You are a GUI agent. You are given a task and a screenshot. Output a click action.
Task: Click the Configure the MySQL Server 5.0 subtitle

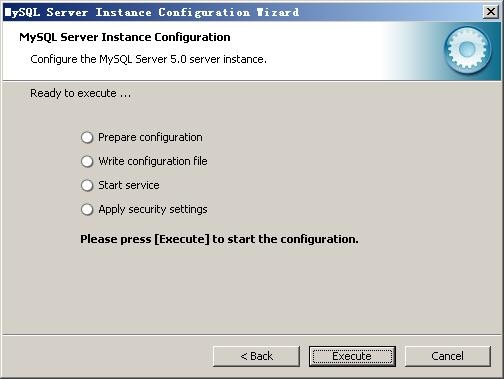148,59
